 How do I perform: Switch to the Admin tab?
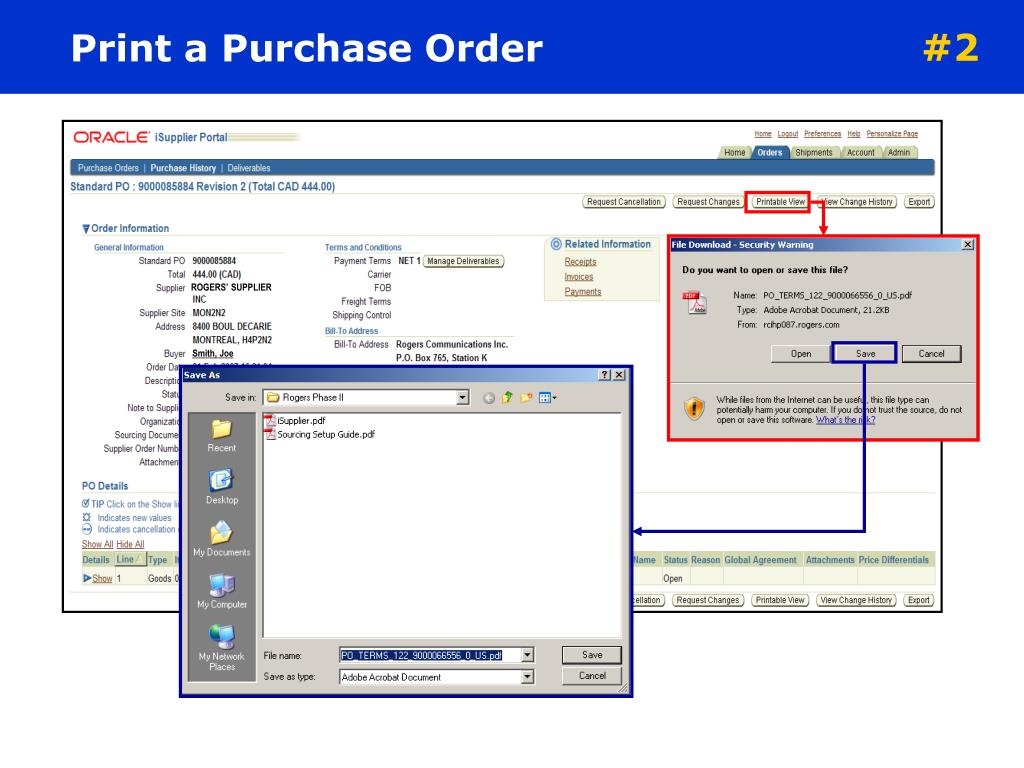[x=899, y=152]
